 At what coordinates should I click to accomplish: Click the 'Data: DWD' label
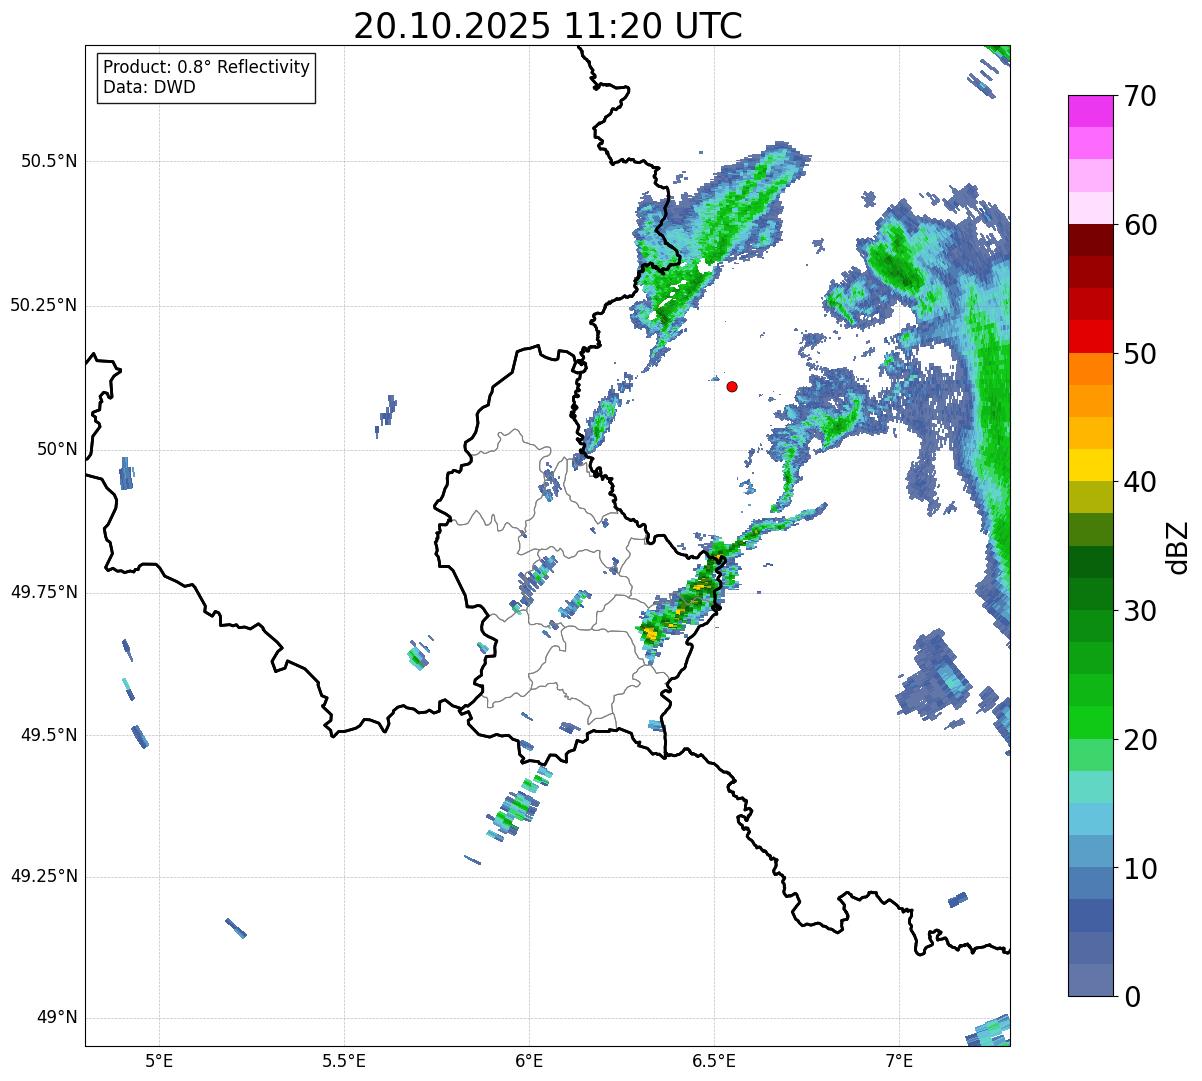pyautogui.click(x=149, y=87)
